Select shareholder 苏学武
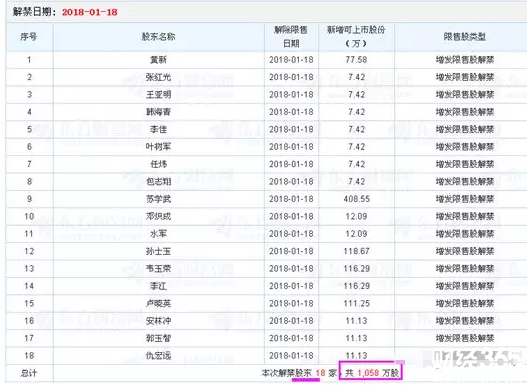 [x=158, y=199]
